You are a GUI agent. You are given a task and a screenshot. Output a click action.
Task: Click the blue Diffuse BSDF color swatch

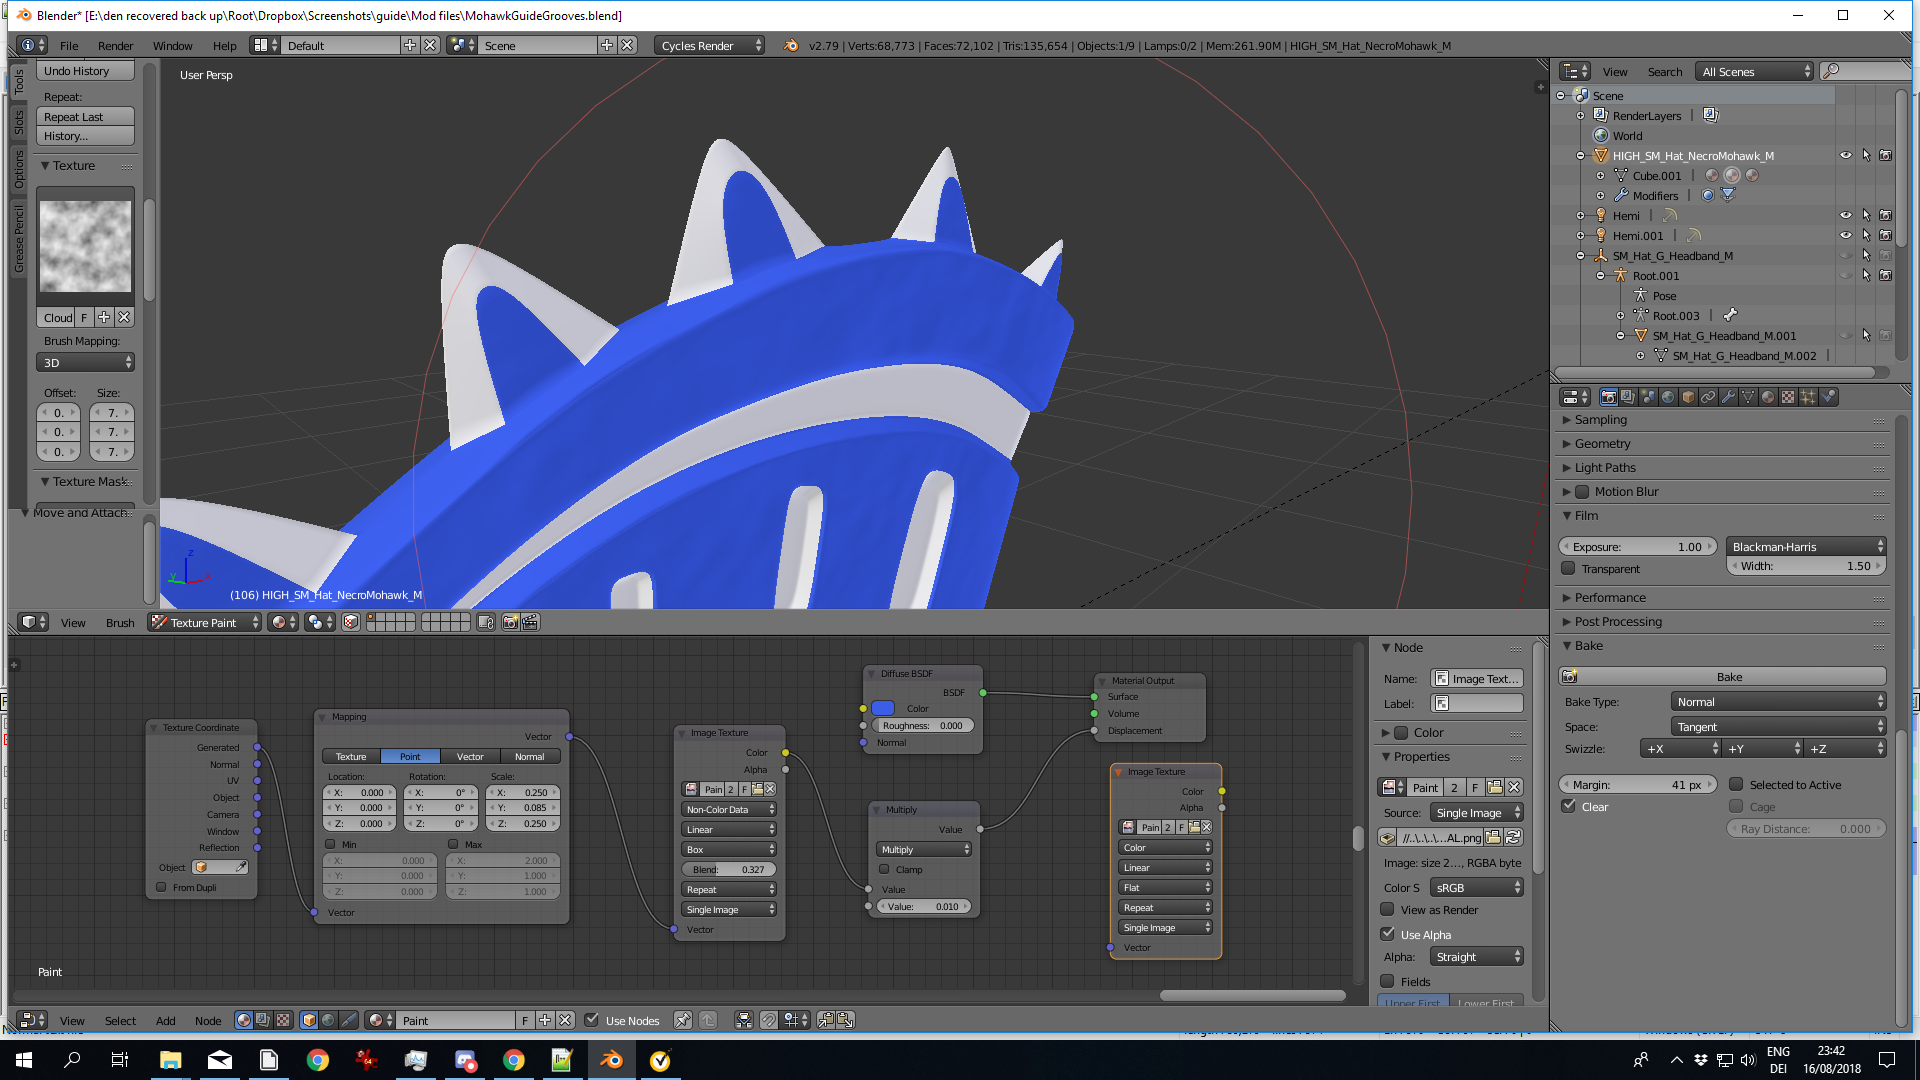[882, 708]
